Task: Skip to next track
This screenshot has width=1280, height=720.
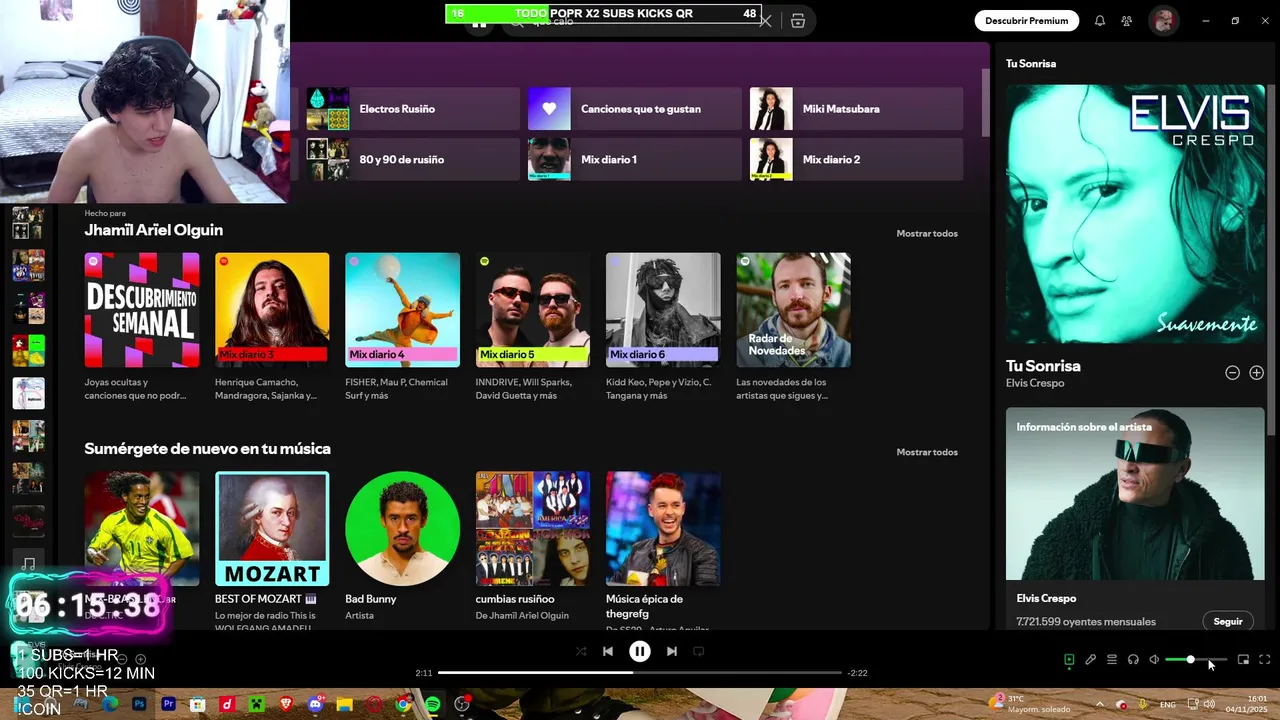Action: tap(672, 651)
